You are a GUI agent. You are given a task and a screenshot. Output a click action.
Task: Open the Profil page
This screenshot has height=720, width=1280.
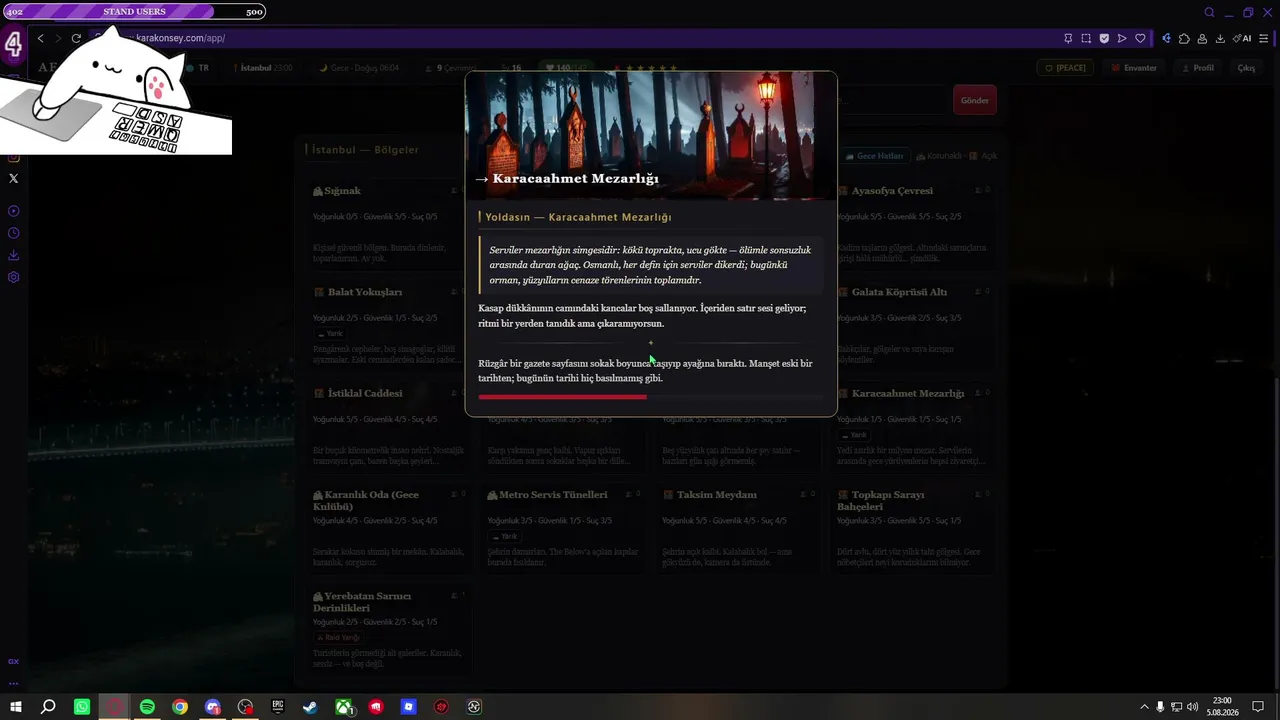click(x=1198, y=68)
